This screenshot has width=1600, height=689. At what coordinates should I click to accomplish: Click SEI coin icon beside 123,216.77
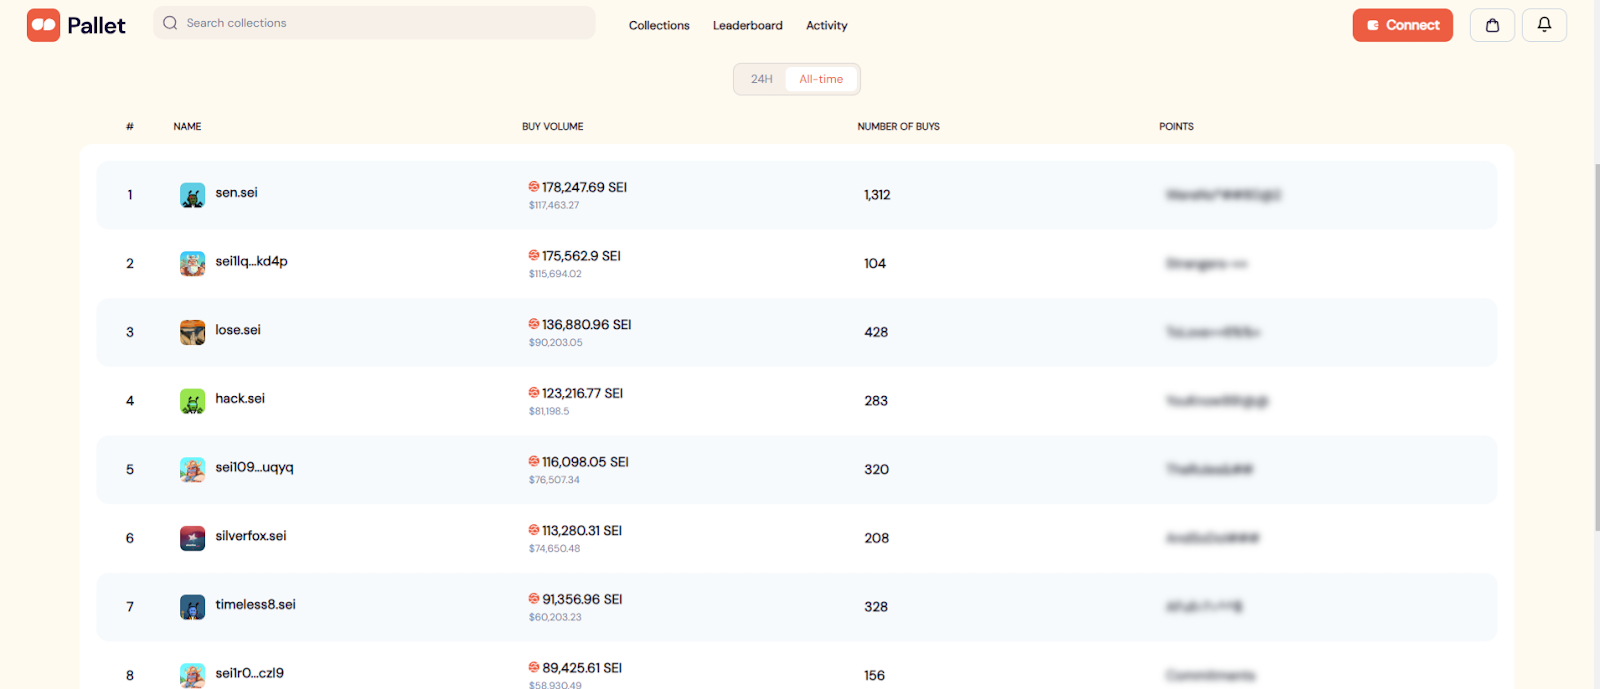click(534, 393)
